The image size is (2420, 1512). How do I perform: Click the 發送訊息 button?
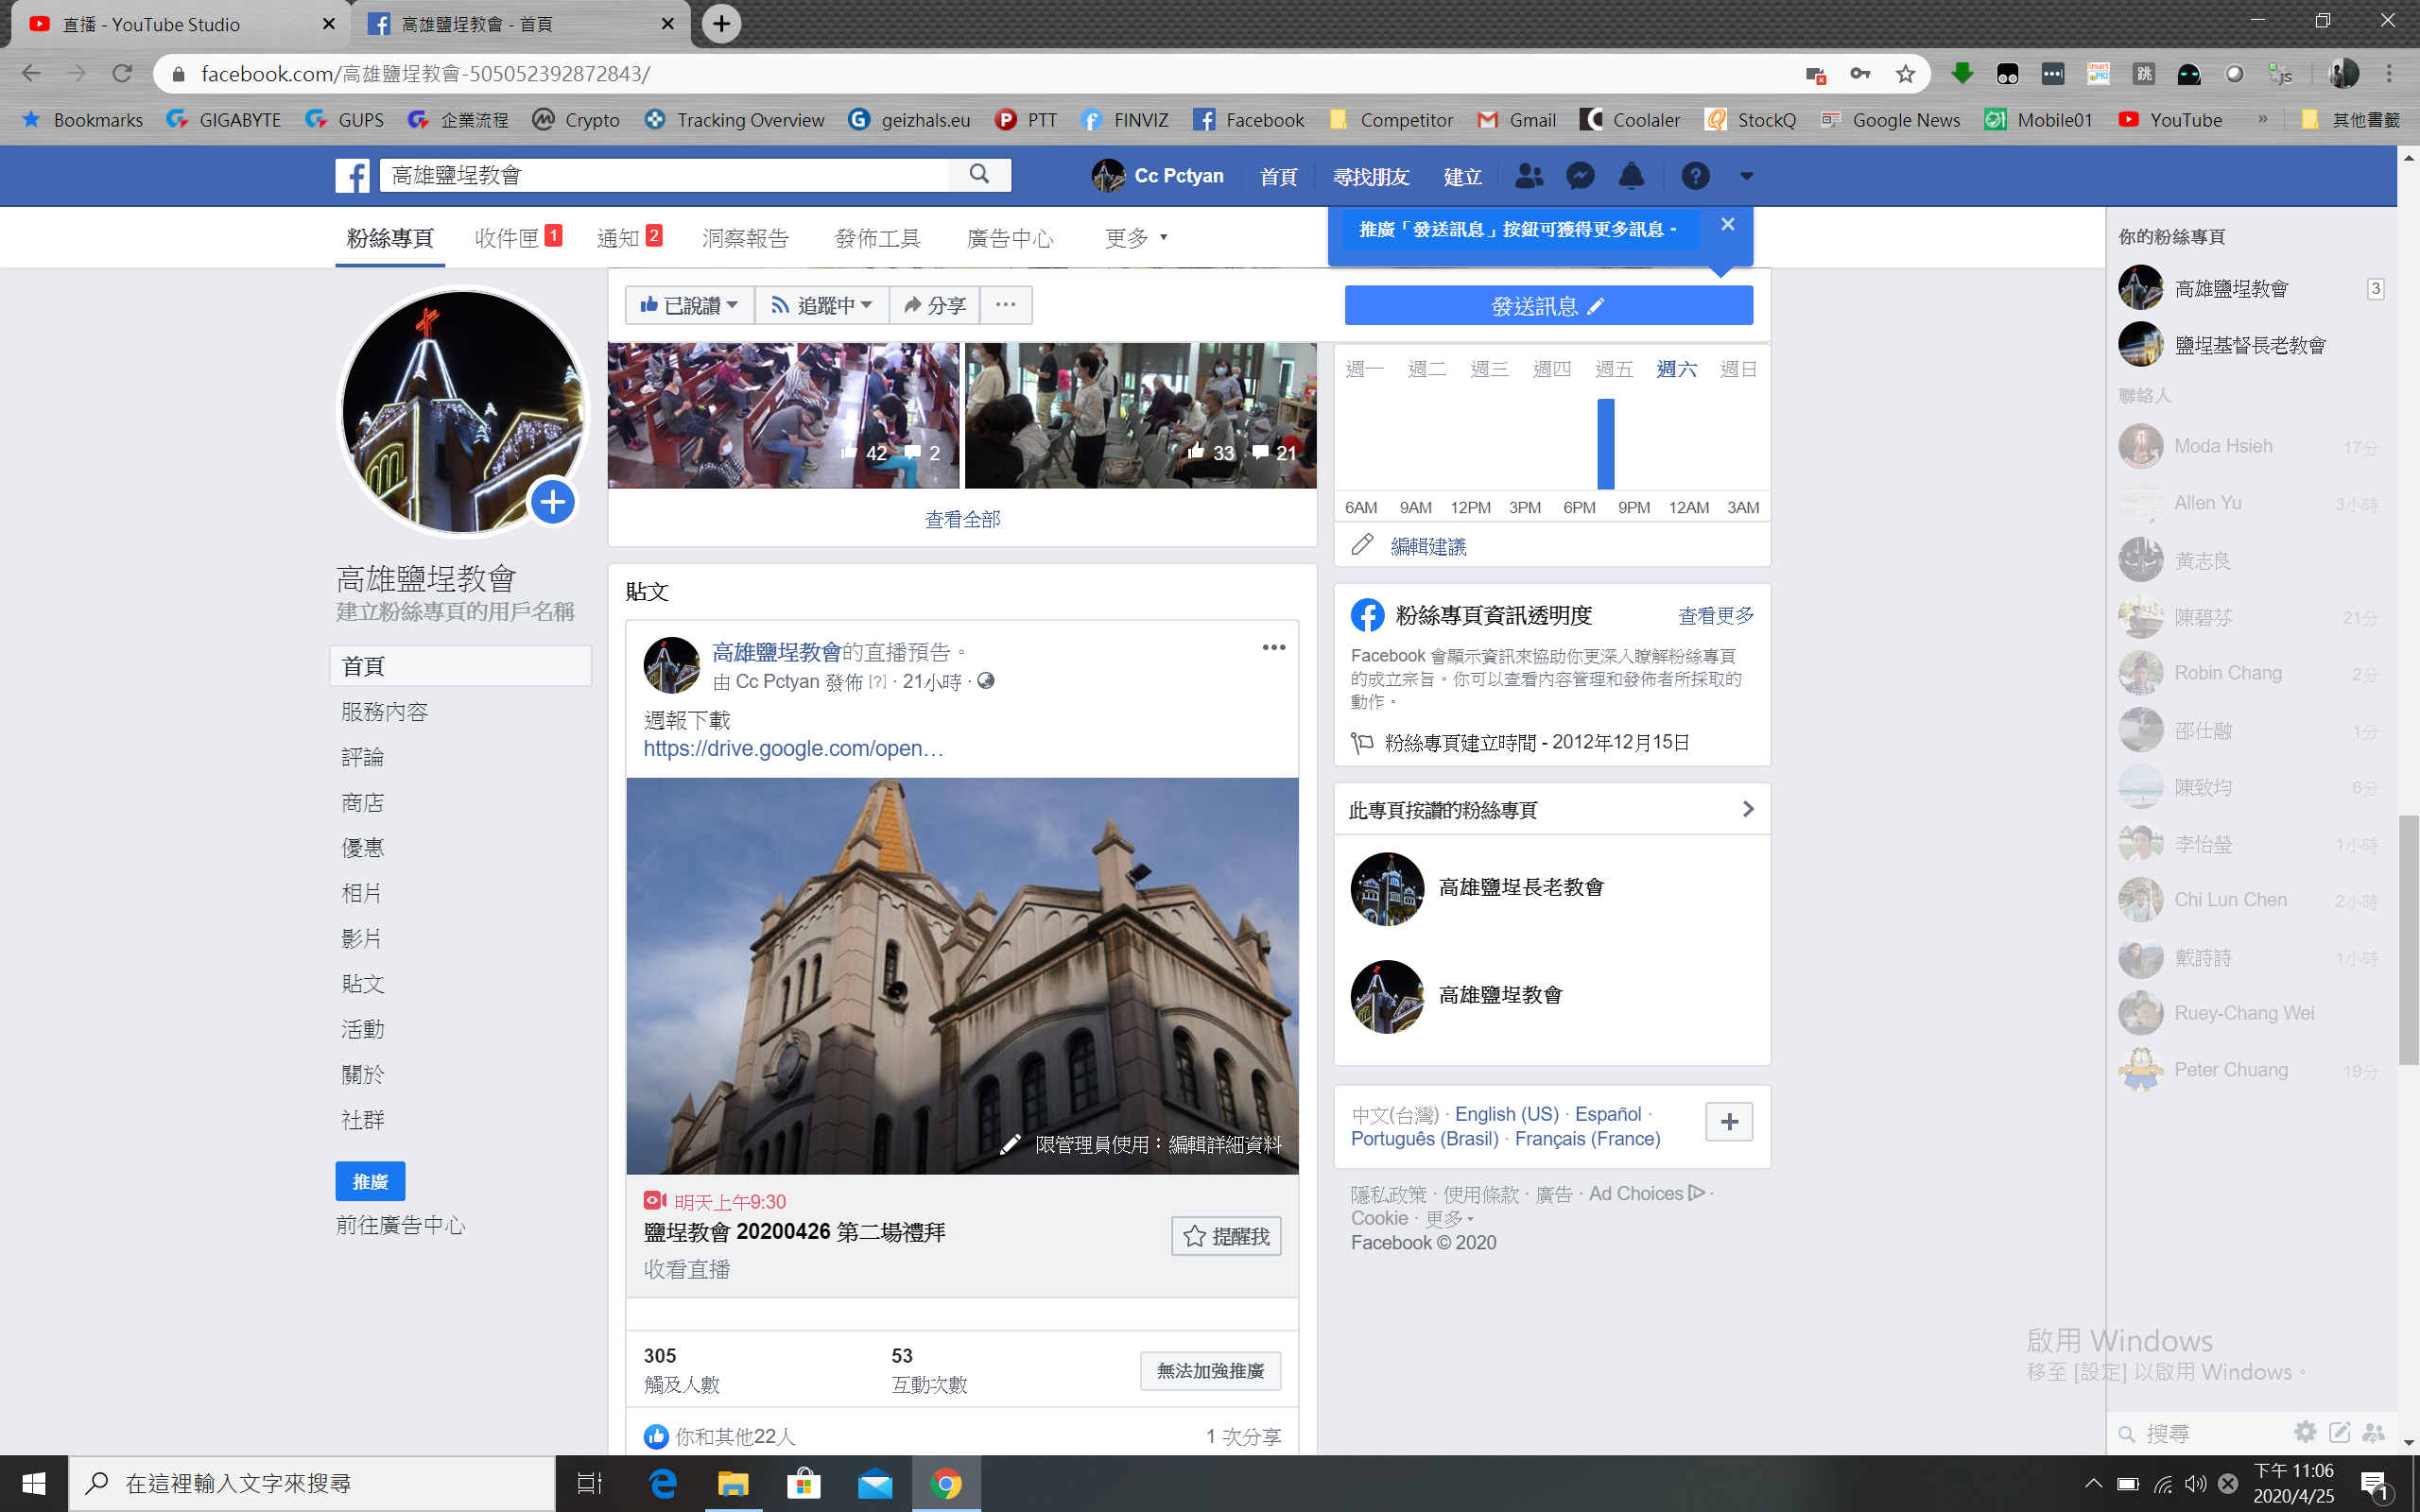tap(1548, 305)
